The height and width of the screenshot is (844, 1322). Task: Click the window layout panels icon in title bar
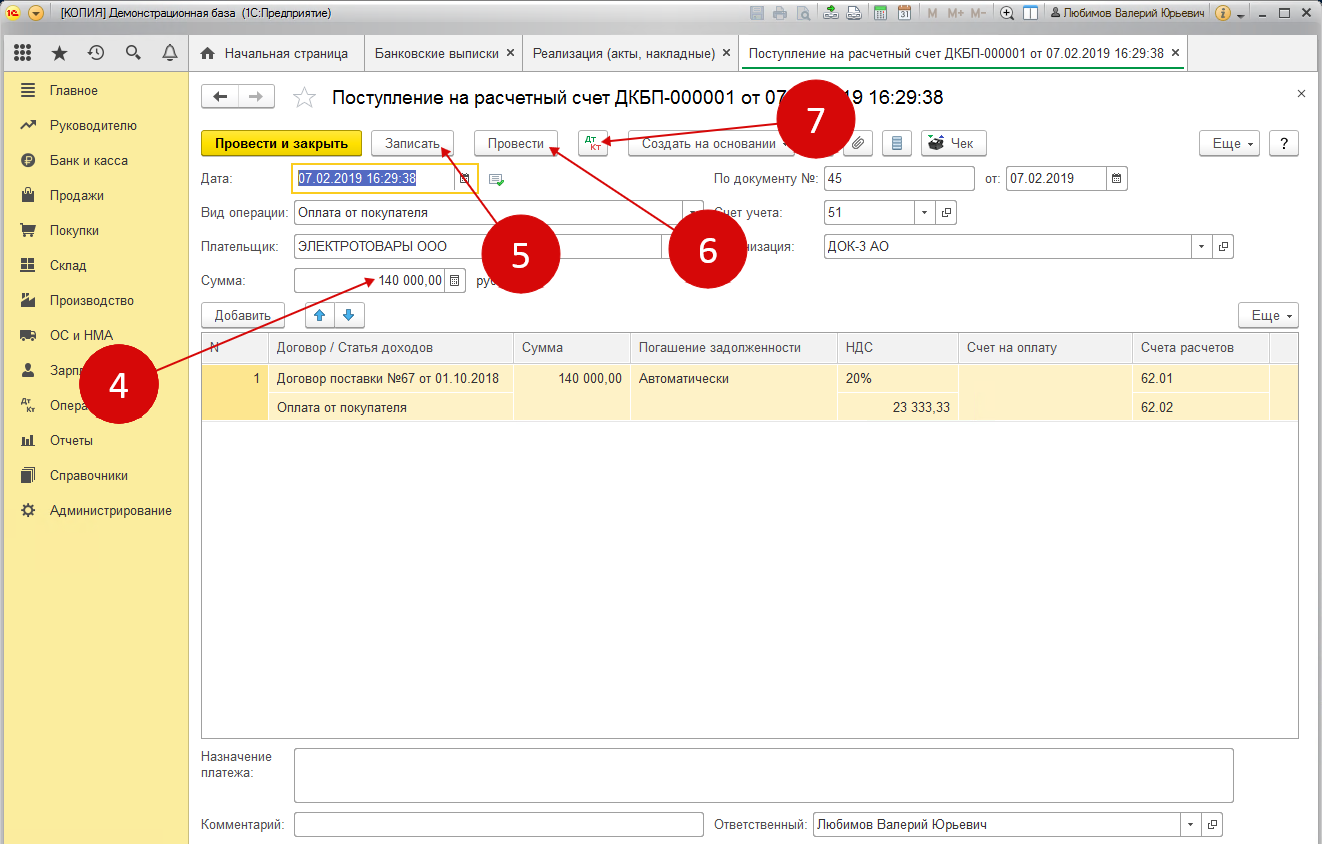[1030, 14]
